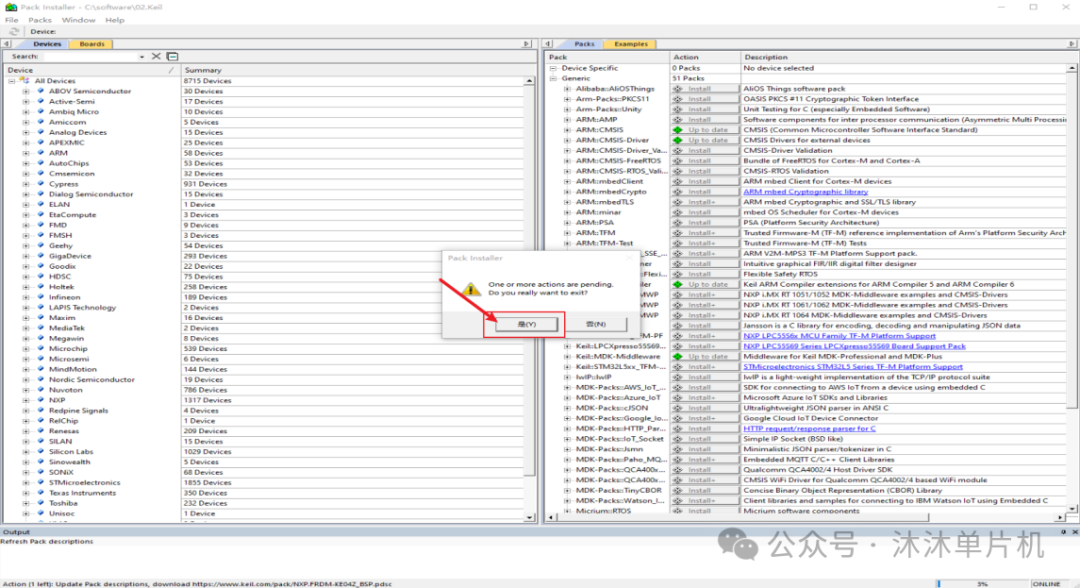Click Install button for ARM::CMSIS-FreeRTOS
Image resolution: width=1080 pixels, height=588 pixels.
[705, 161]
